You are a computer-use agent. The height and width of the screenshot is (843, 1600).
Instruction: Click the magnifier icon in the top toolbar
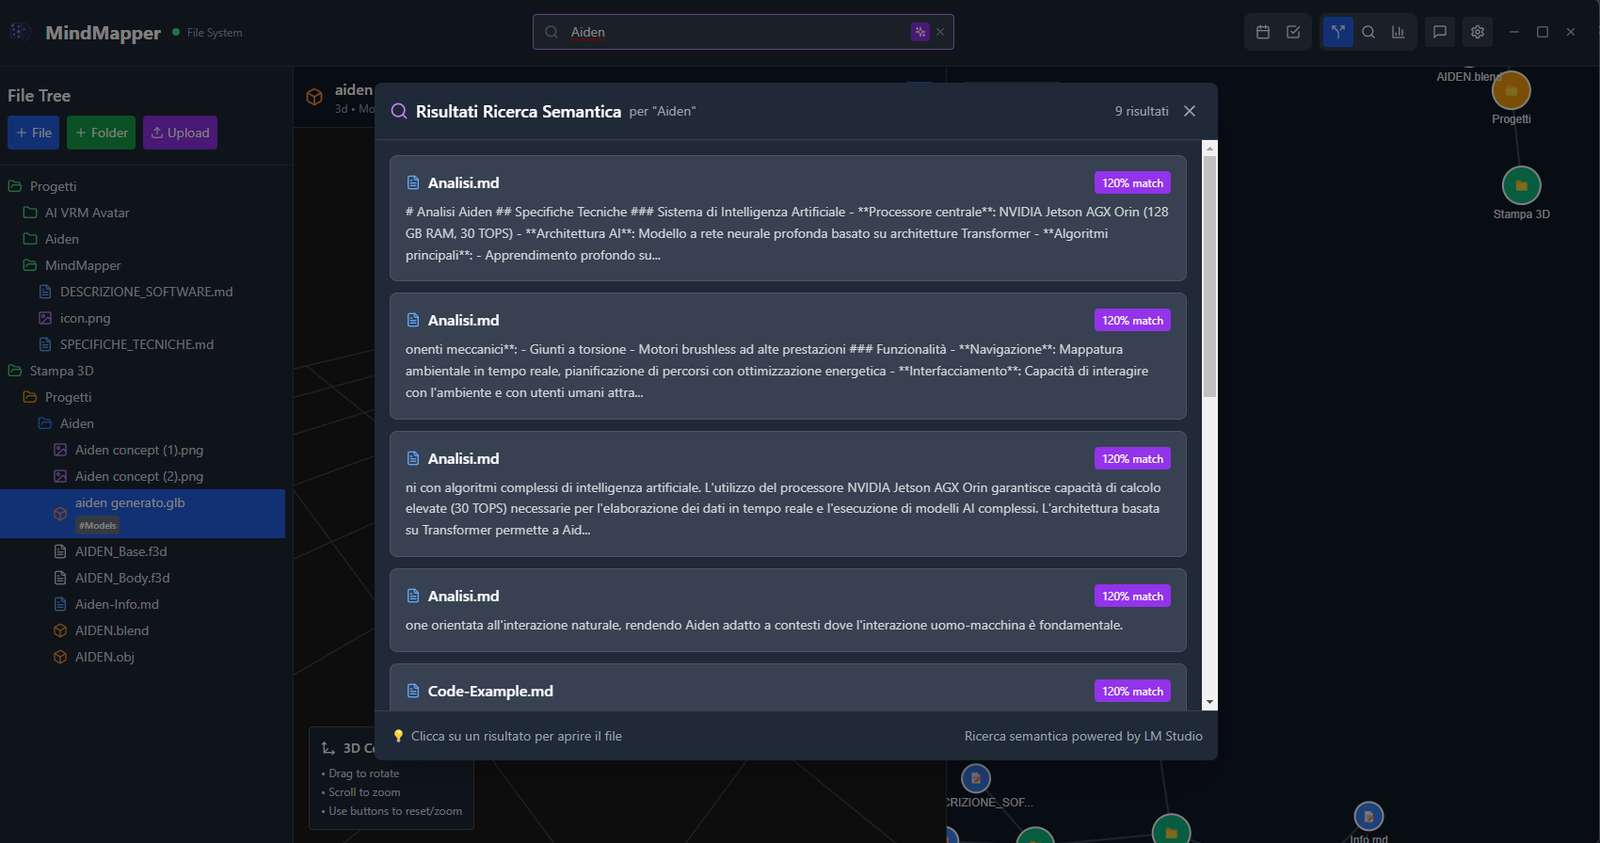click(x=1368, y=32)
